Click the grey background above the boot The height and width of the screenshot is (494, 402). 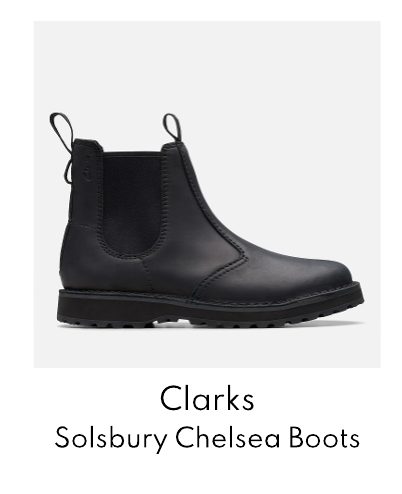(207, 65)
